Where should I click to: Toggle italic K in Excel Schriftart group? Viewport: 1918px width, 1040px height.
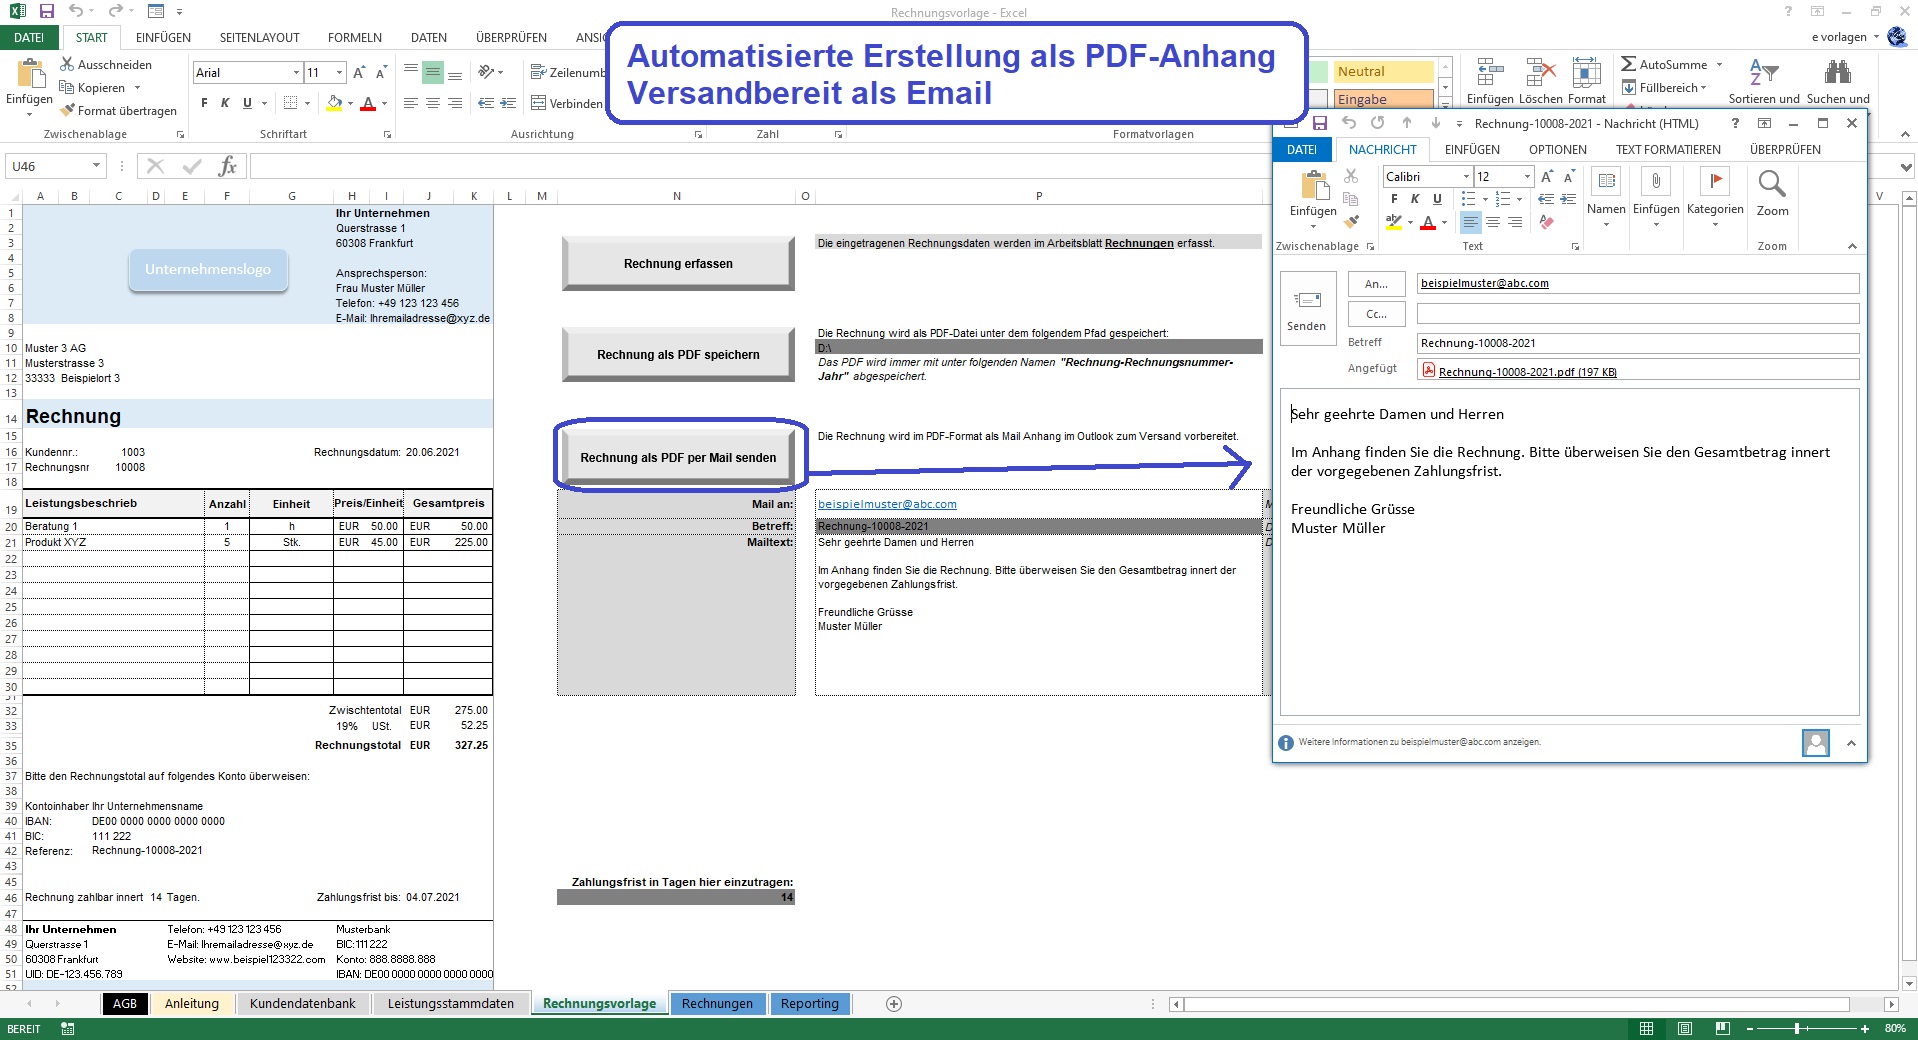click(225, 103)
